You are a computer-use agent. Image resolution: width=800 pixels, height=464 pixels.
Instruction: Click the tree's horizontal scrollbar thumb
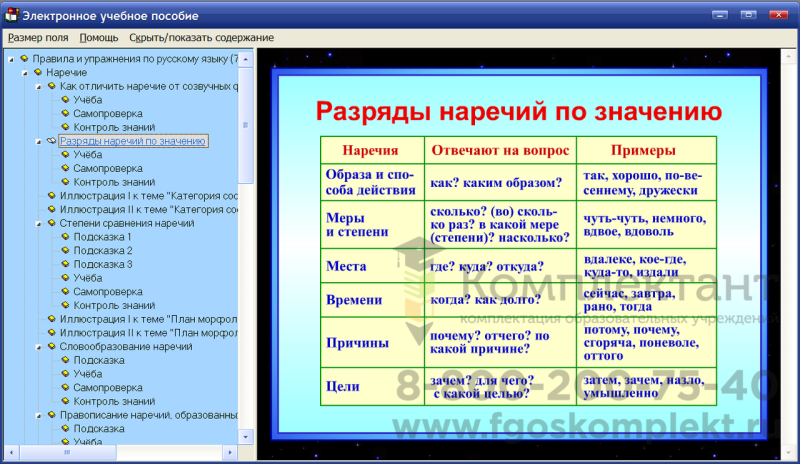pos(67,452)
